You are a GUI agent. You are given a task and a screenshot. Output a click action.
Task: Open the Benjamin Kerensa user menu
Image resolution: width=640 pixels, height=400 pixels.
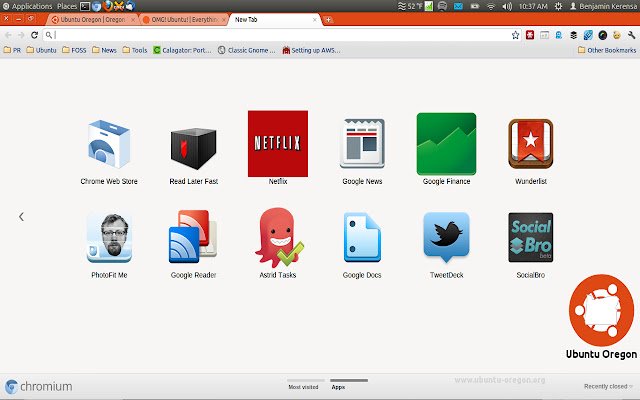(603, 6)
